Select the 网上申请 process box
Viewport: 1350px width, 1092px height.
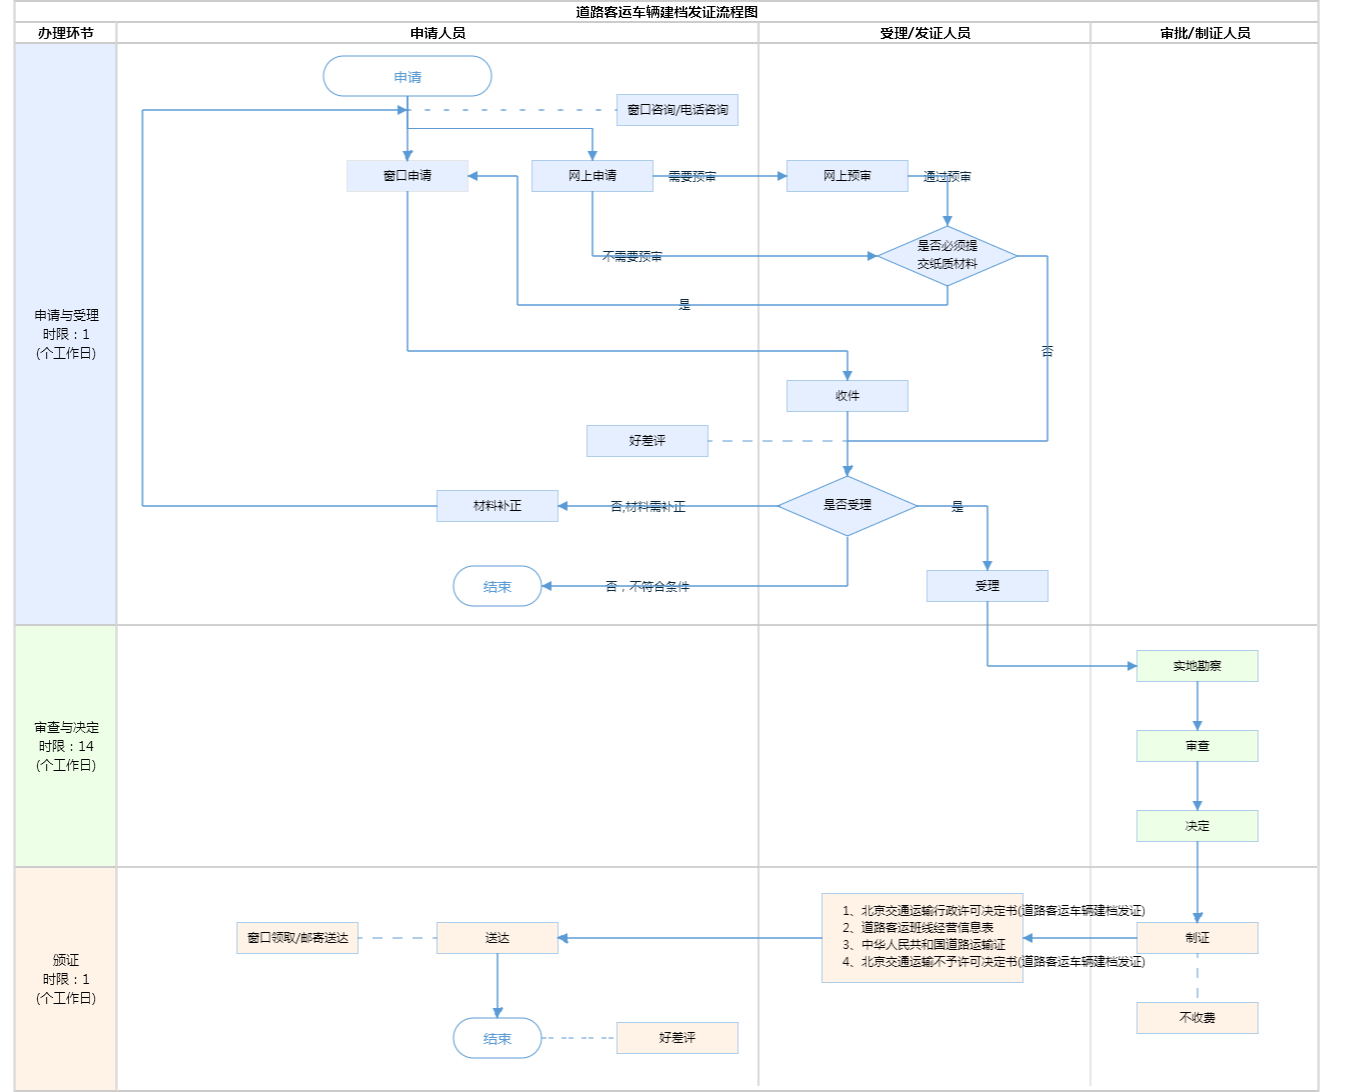pos(592,176)
